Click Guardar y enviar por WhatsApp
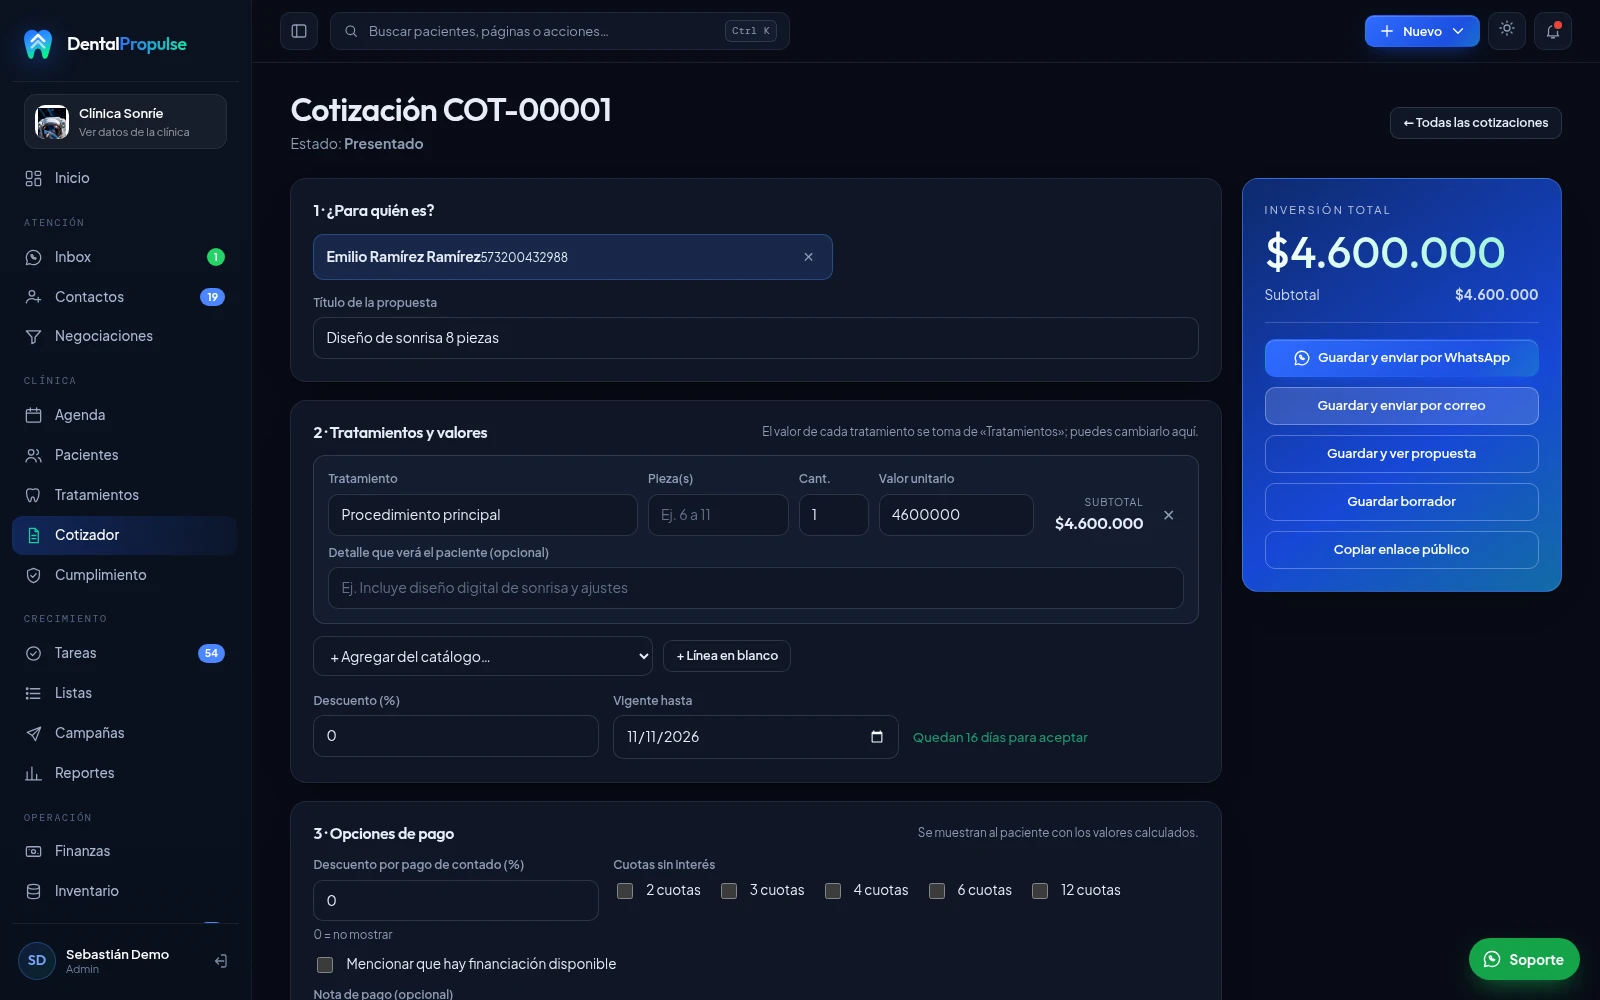Screen dimensions: 1600x1000 coord(1401,358)
